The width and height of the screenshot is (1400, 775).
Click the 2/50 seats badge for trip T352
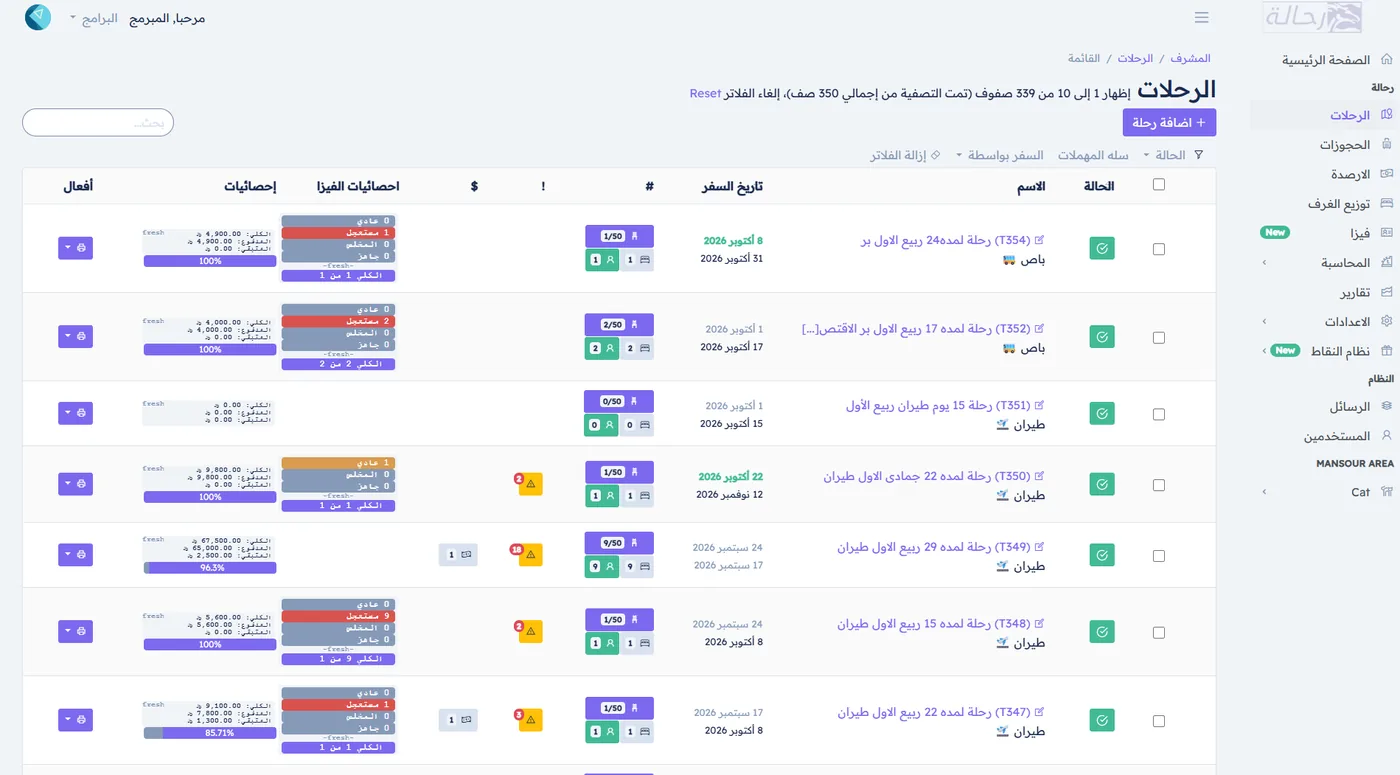click(x=619, y=325)
